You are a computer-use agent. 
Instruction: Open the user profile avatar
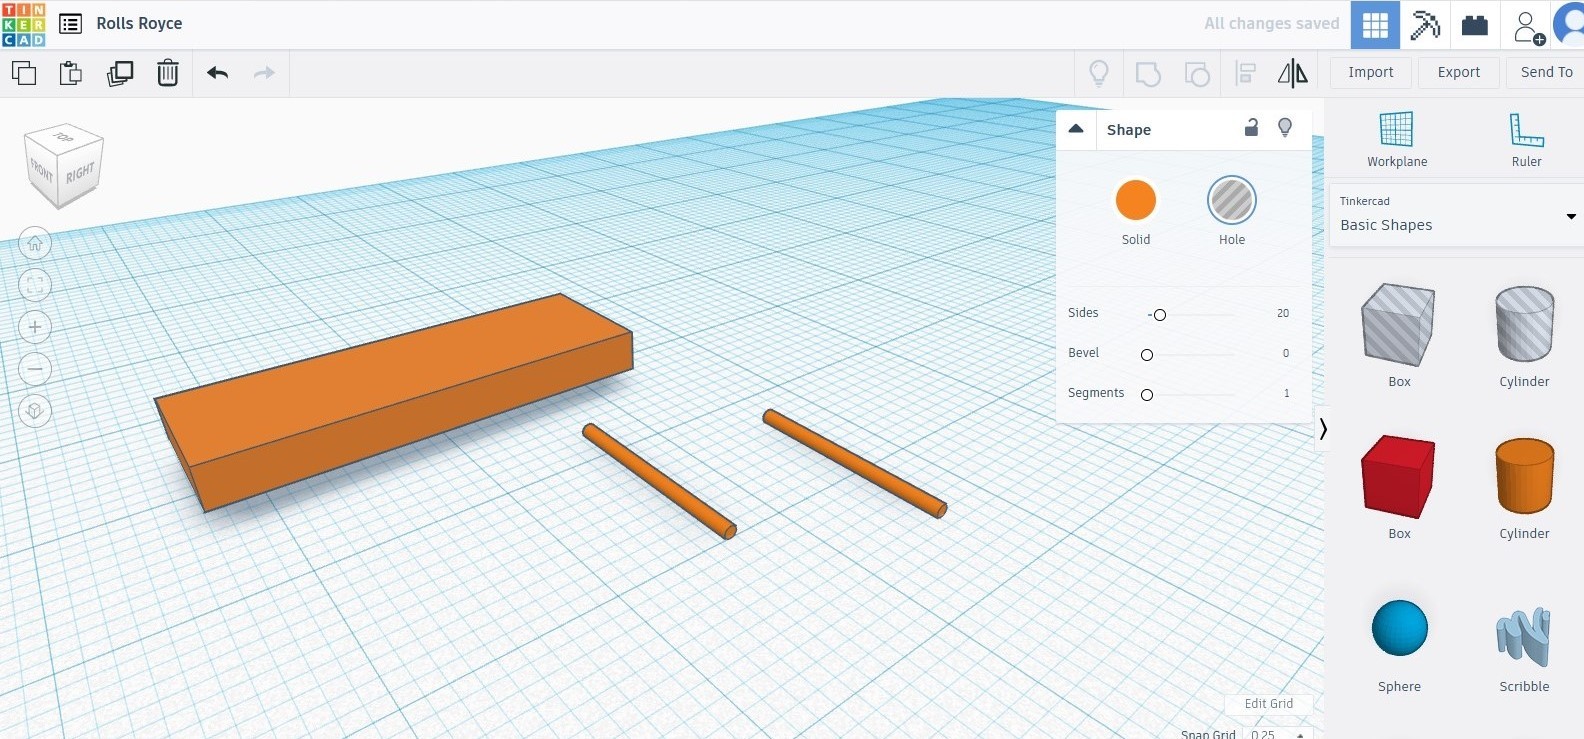tap(1570, 25)
